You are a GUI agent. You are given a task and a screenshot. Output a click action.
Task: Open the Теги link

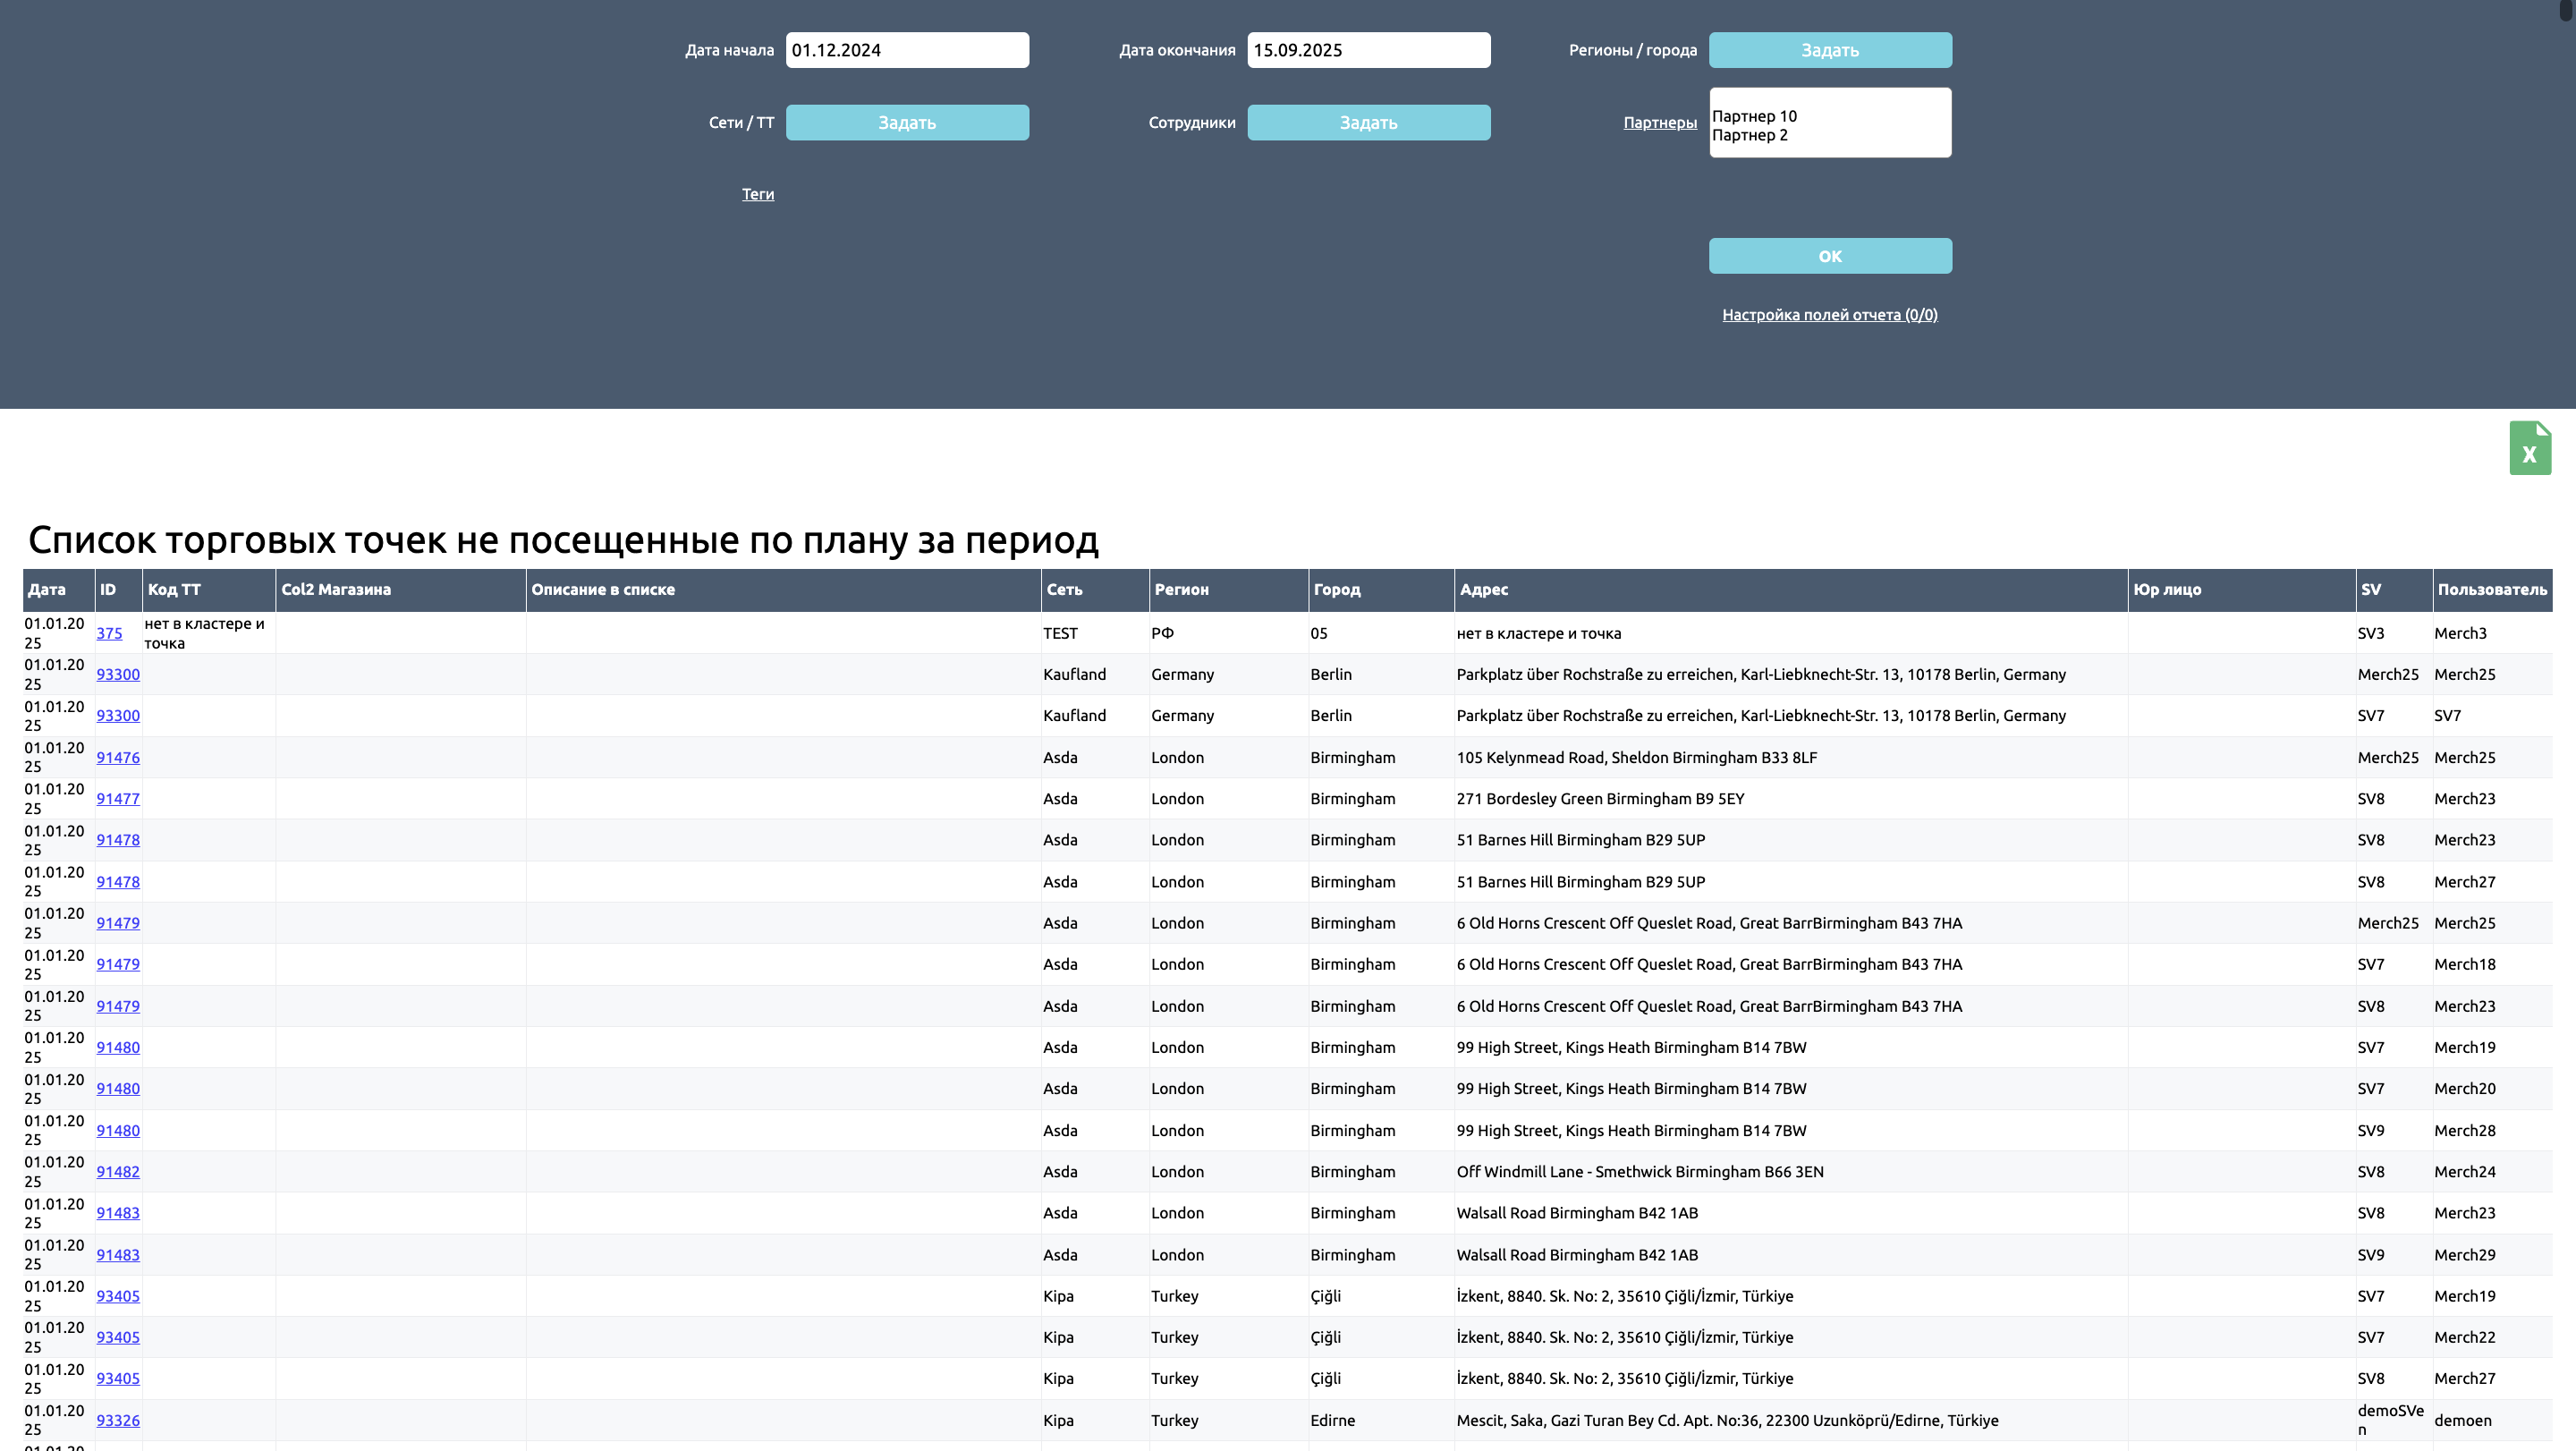[757, 194]
